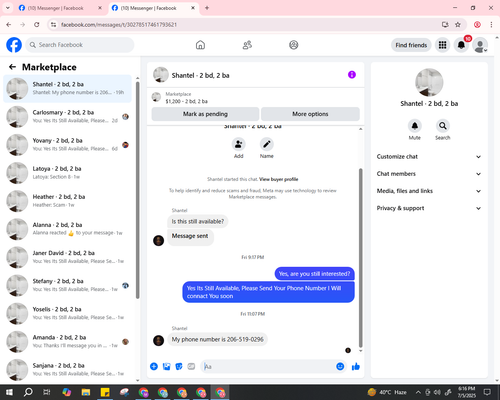Open the Facebook menu grid icon
Viewport: 500px width, 400px height.
pyautogui.click(x=442, y=45)
